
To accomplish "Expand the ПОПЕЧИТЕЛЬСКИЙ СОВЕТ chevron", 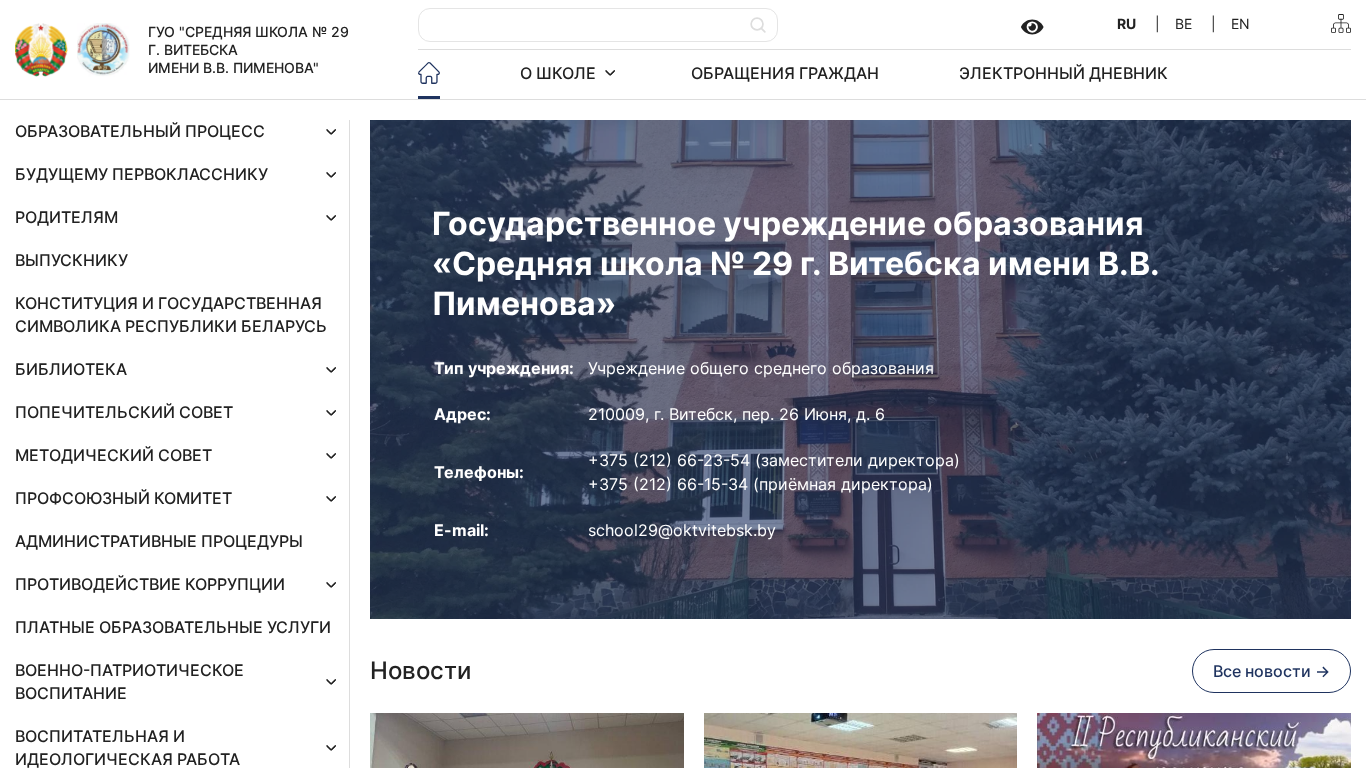I will [331, 413].
